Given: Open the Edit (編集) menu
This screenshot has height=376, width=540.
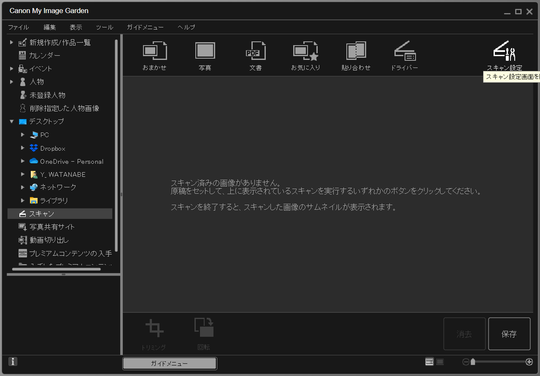Looking at the screenshot, I should coord(50,27).
